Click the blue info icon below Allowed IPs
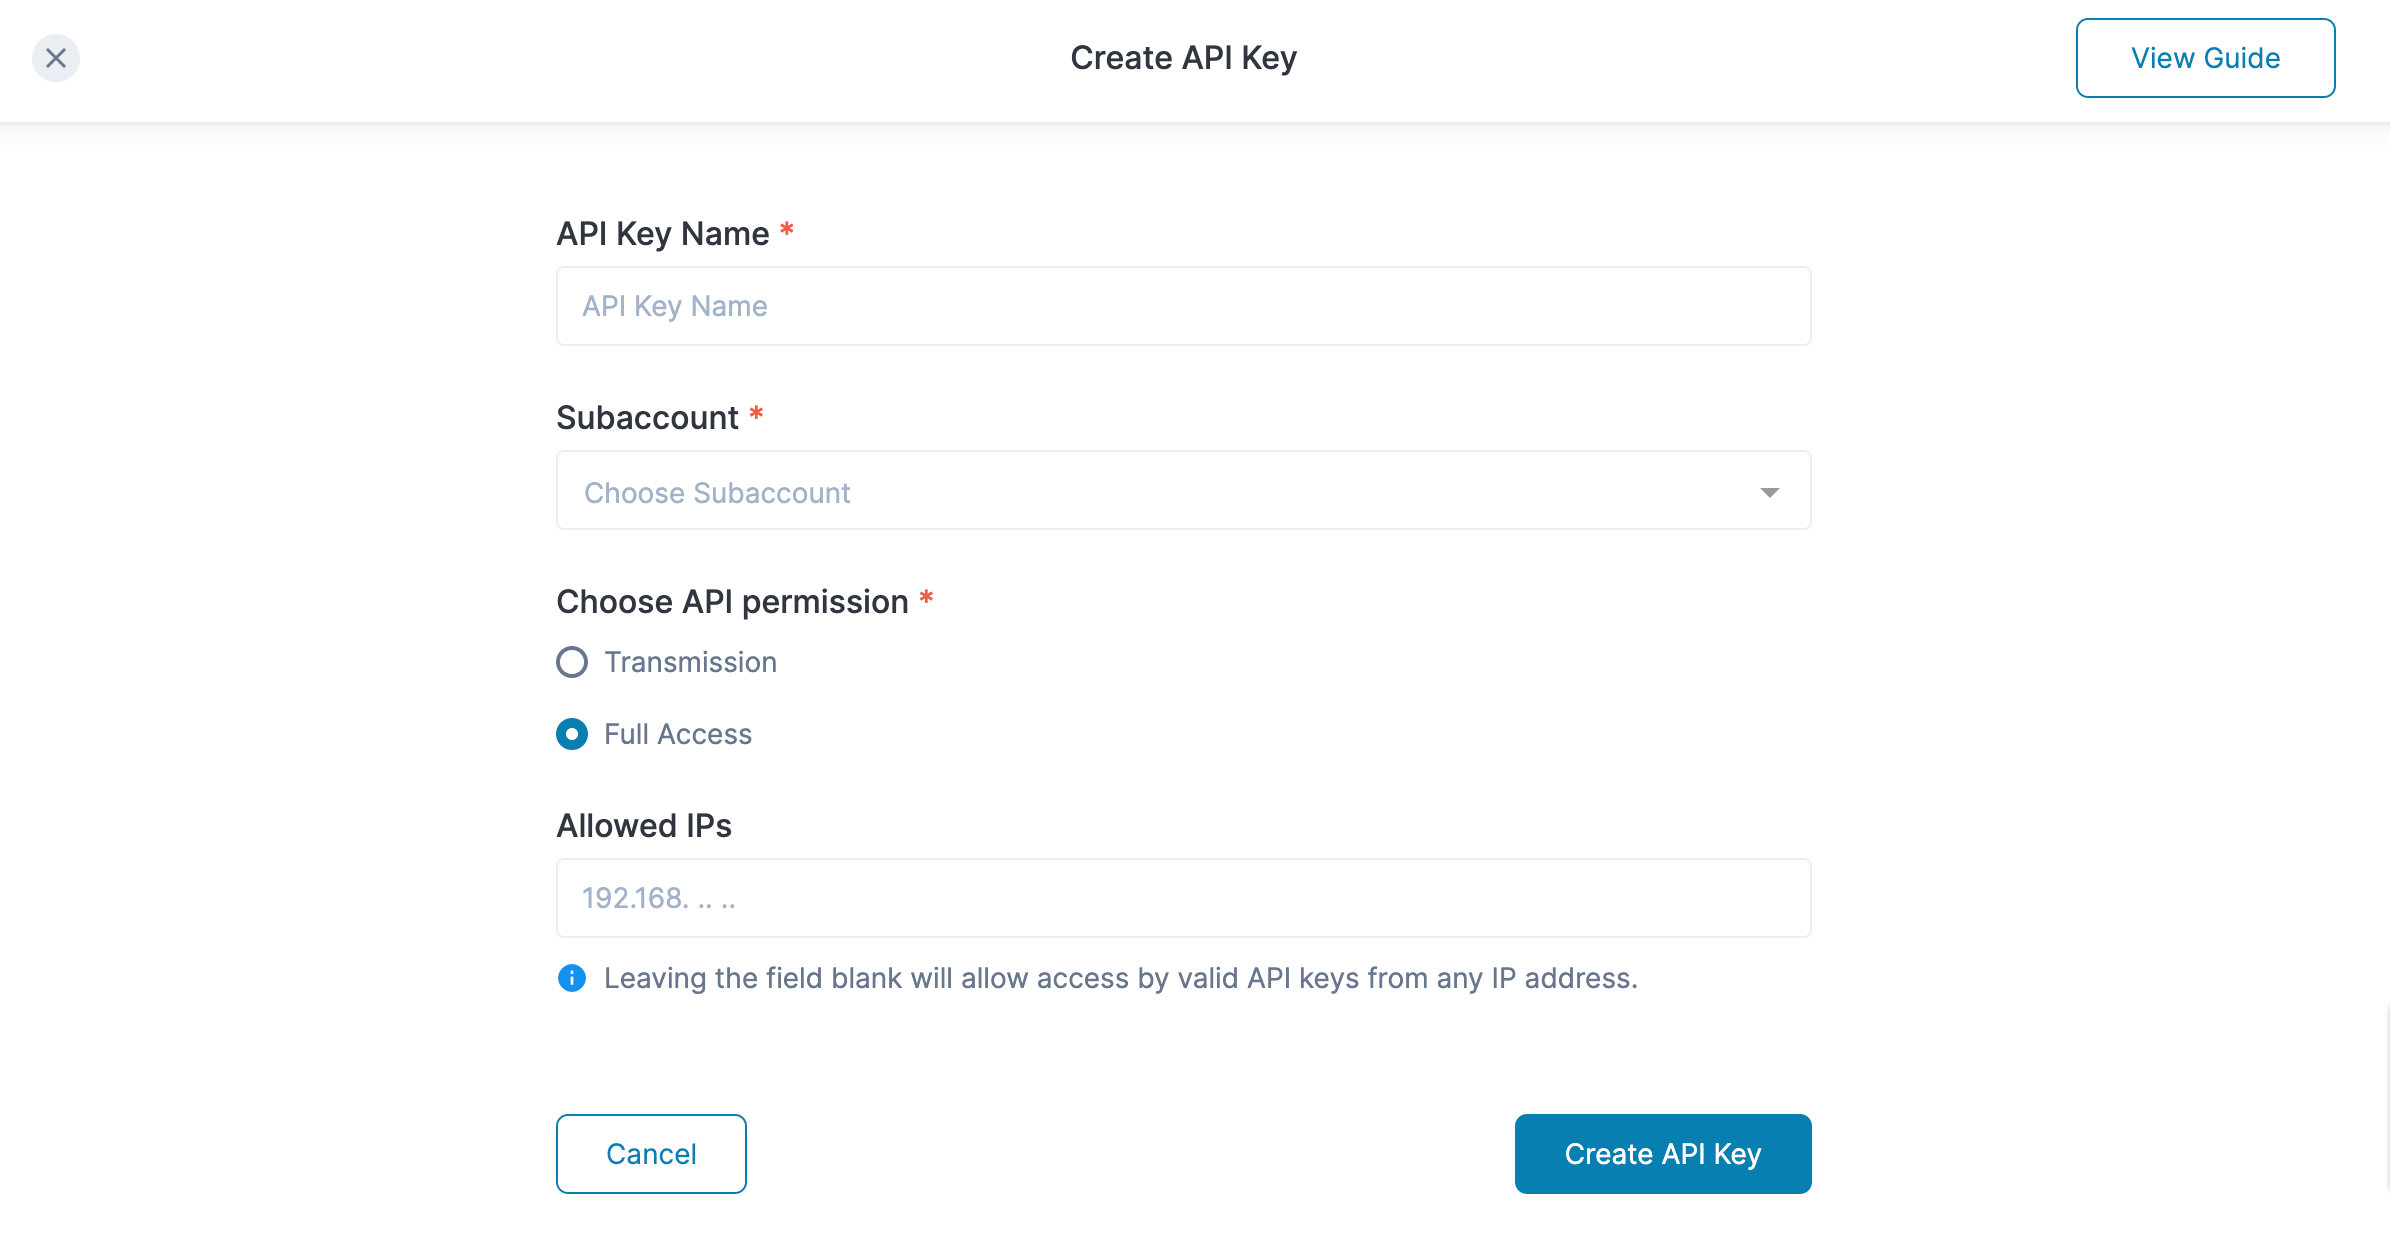2390x1238 pixels. (572, 978)
